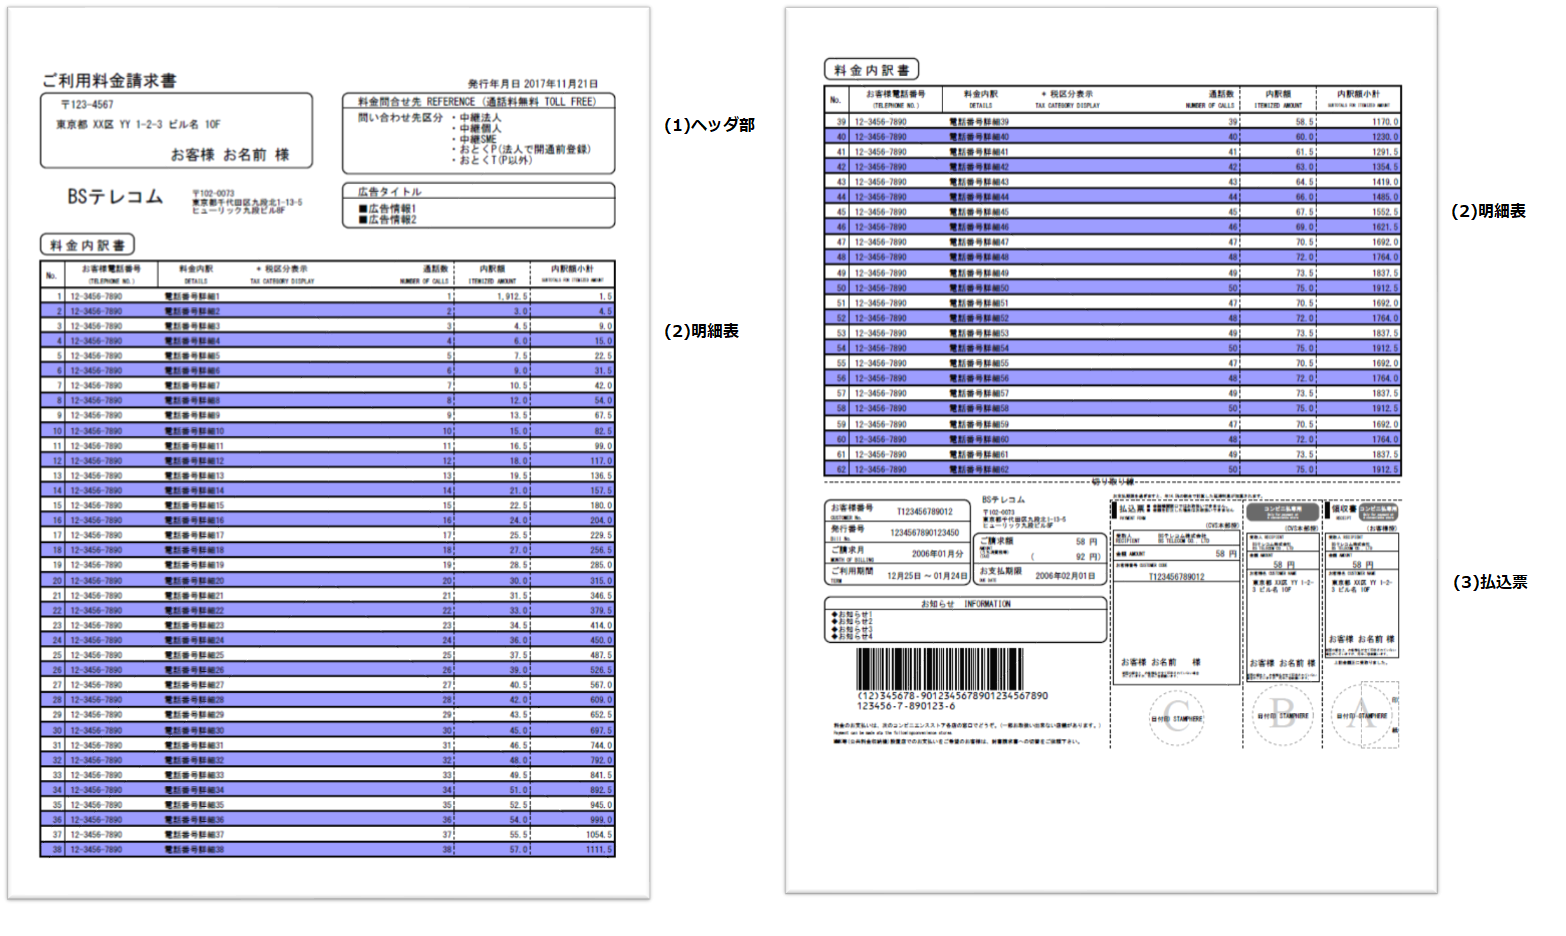Click the stamp circle marked A
This screenshot has width=1566, height=936.
tap(1360, 715)
